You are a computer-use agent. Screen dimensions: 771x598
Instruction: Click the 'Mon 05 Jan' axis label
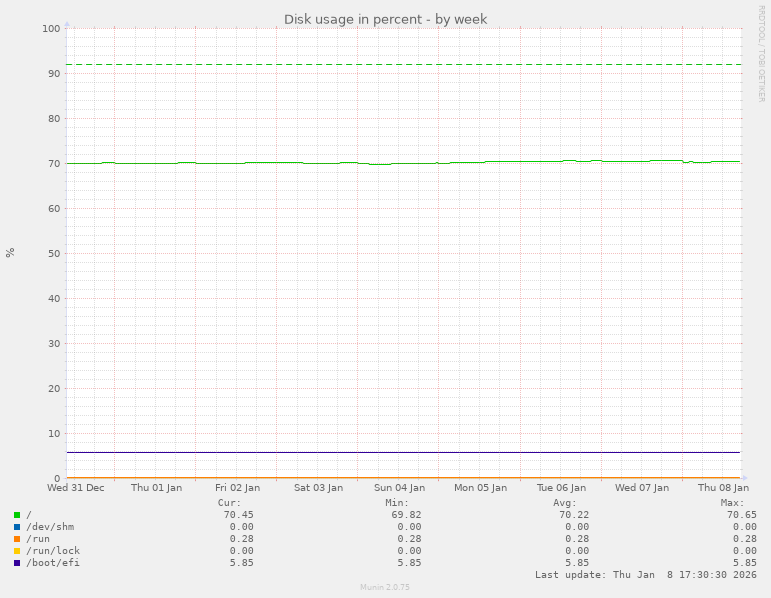pyautogui.click(x=480, y=487)
